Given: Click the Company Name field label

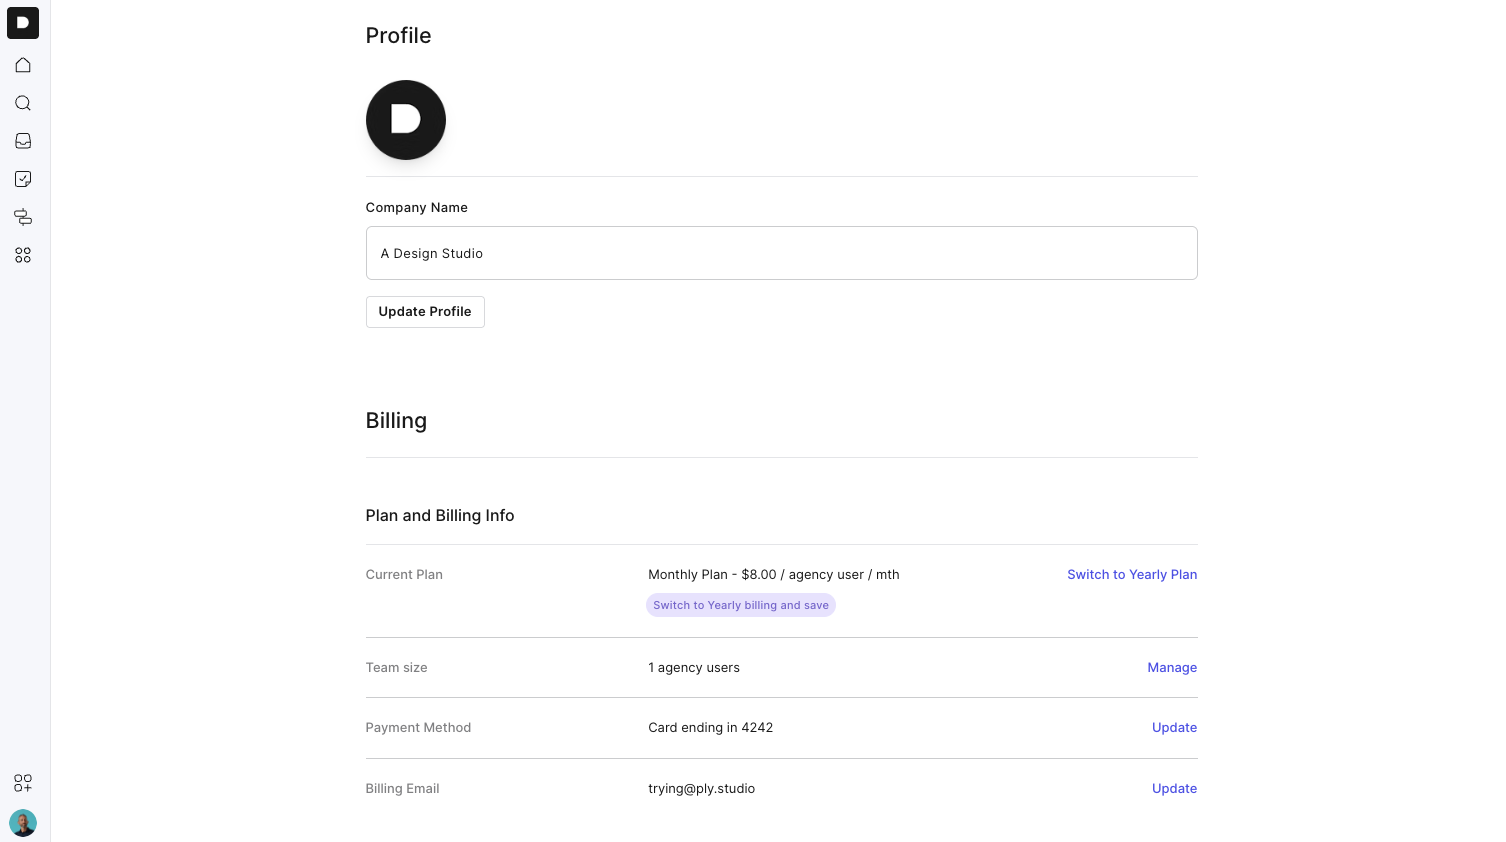Looking at the screenshot, I should [x=416, y=207].
